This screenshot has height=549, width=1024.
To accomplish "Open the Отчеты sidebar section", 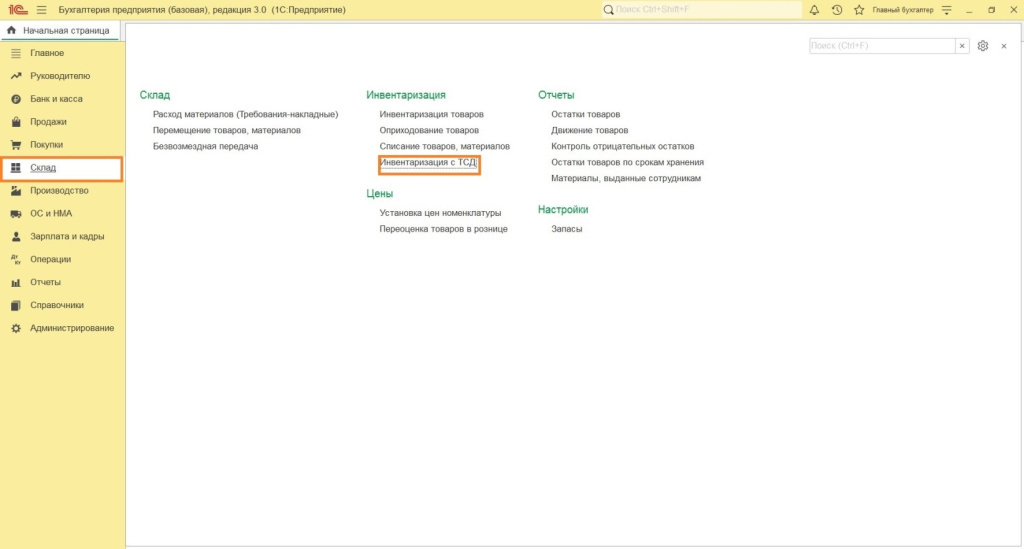I will tap(62, 282).
